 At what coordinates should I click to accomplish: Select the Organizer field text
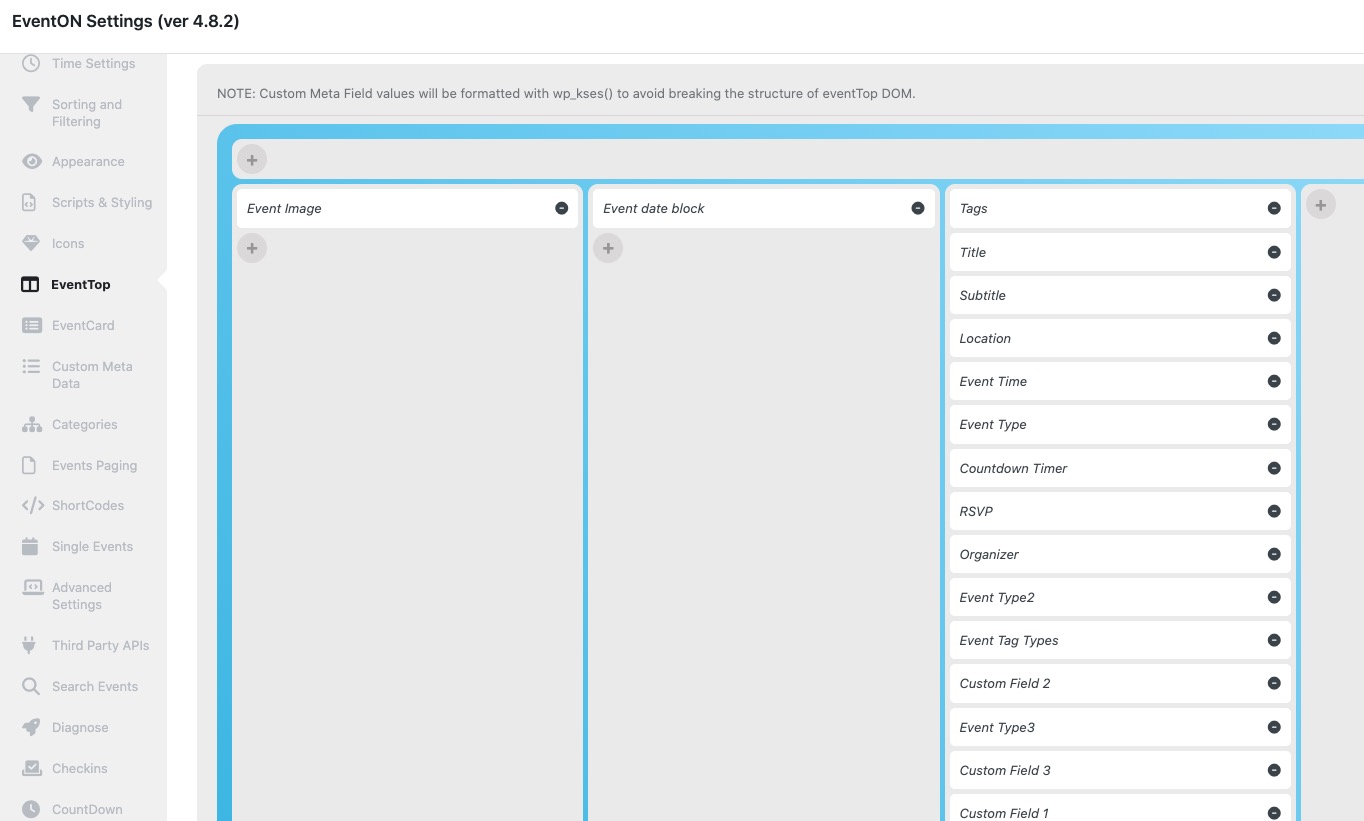pos(989,554)
